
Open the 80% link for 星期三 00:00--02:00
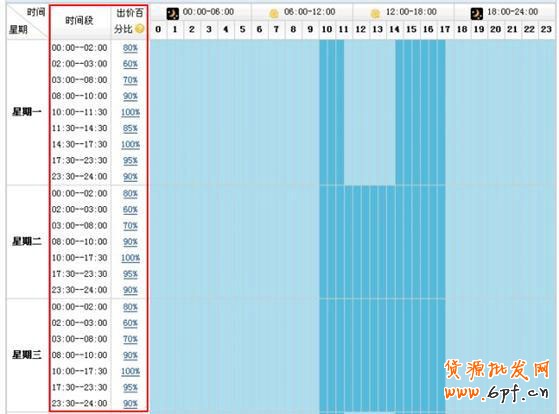point(130,307)
